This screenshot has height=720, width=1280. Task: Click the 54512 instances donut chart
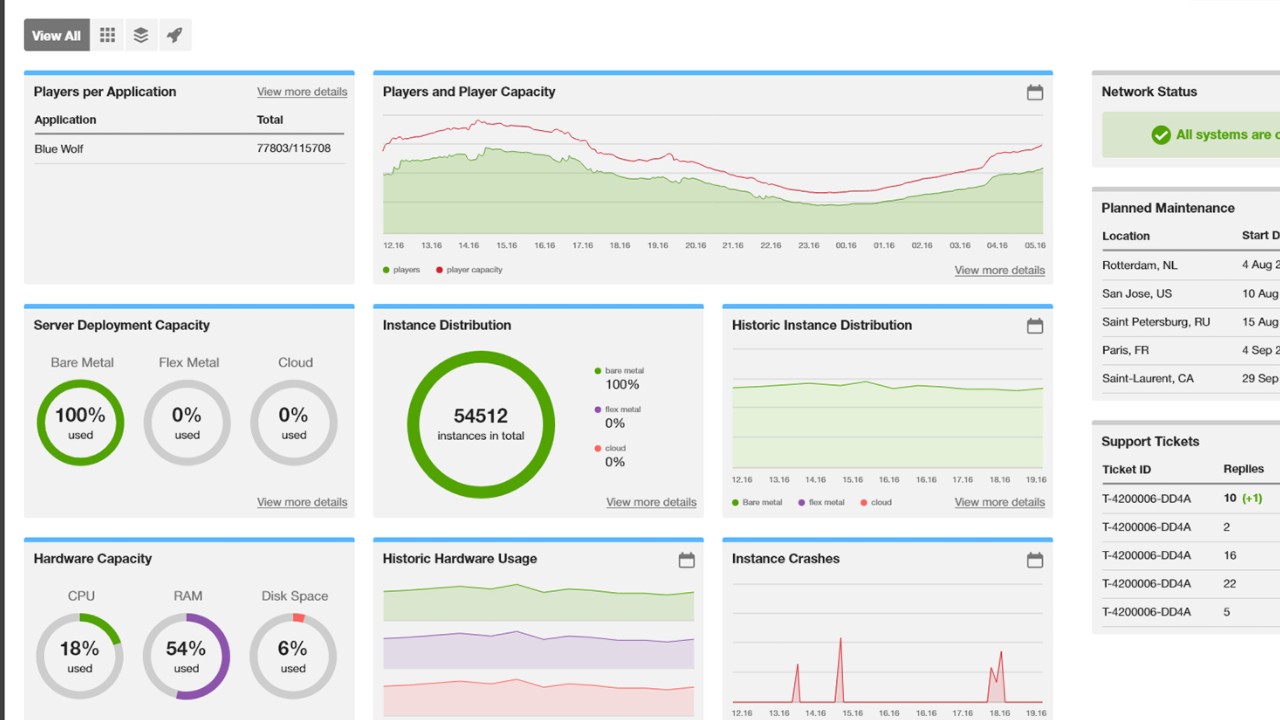[481, 424]
